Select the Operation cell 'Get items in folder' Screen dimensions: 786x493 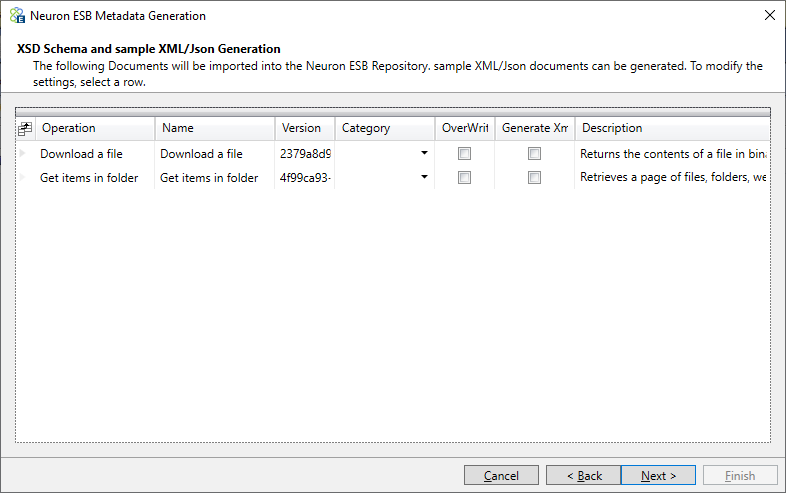[95, 178]
